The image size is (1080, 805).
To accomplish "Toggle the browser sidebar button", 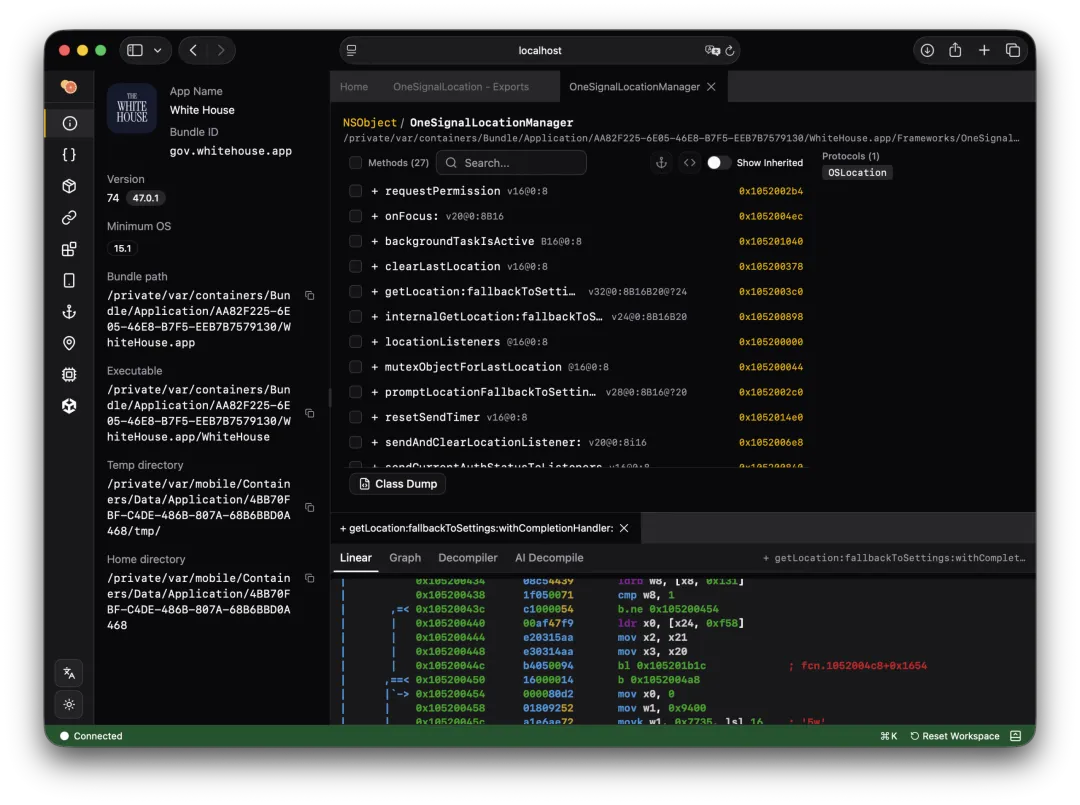I will coord(135,50).
